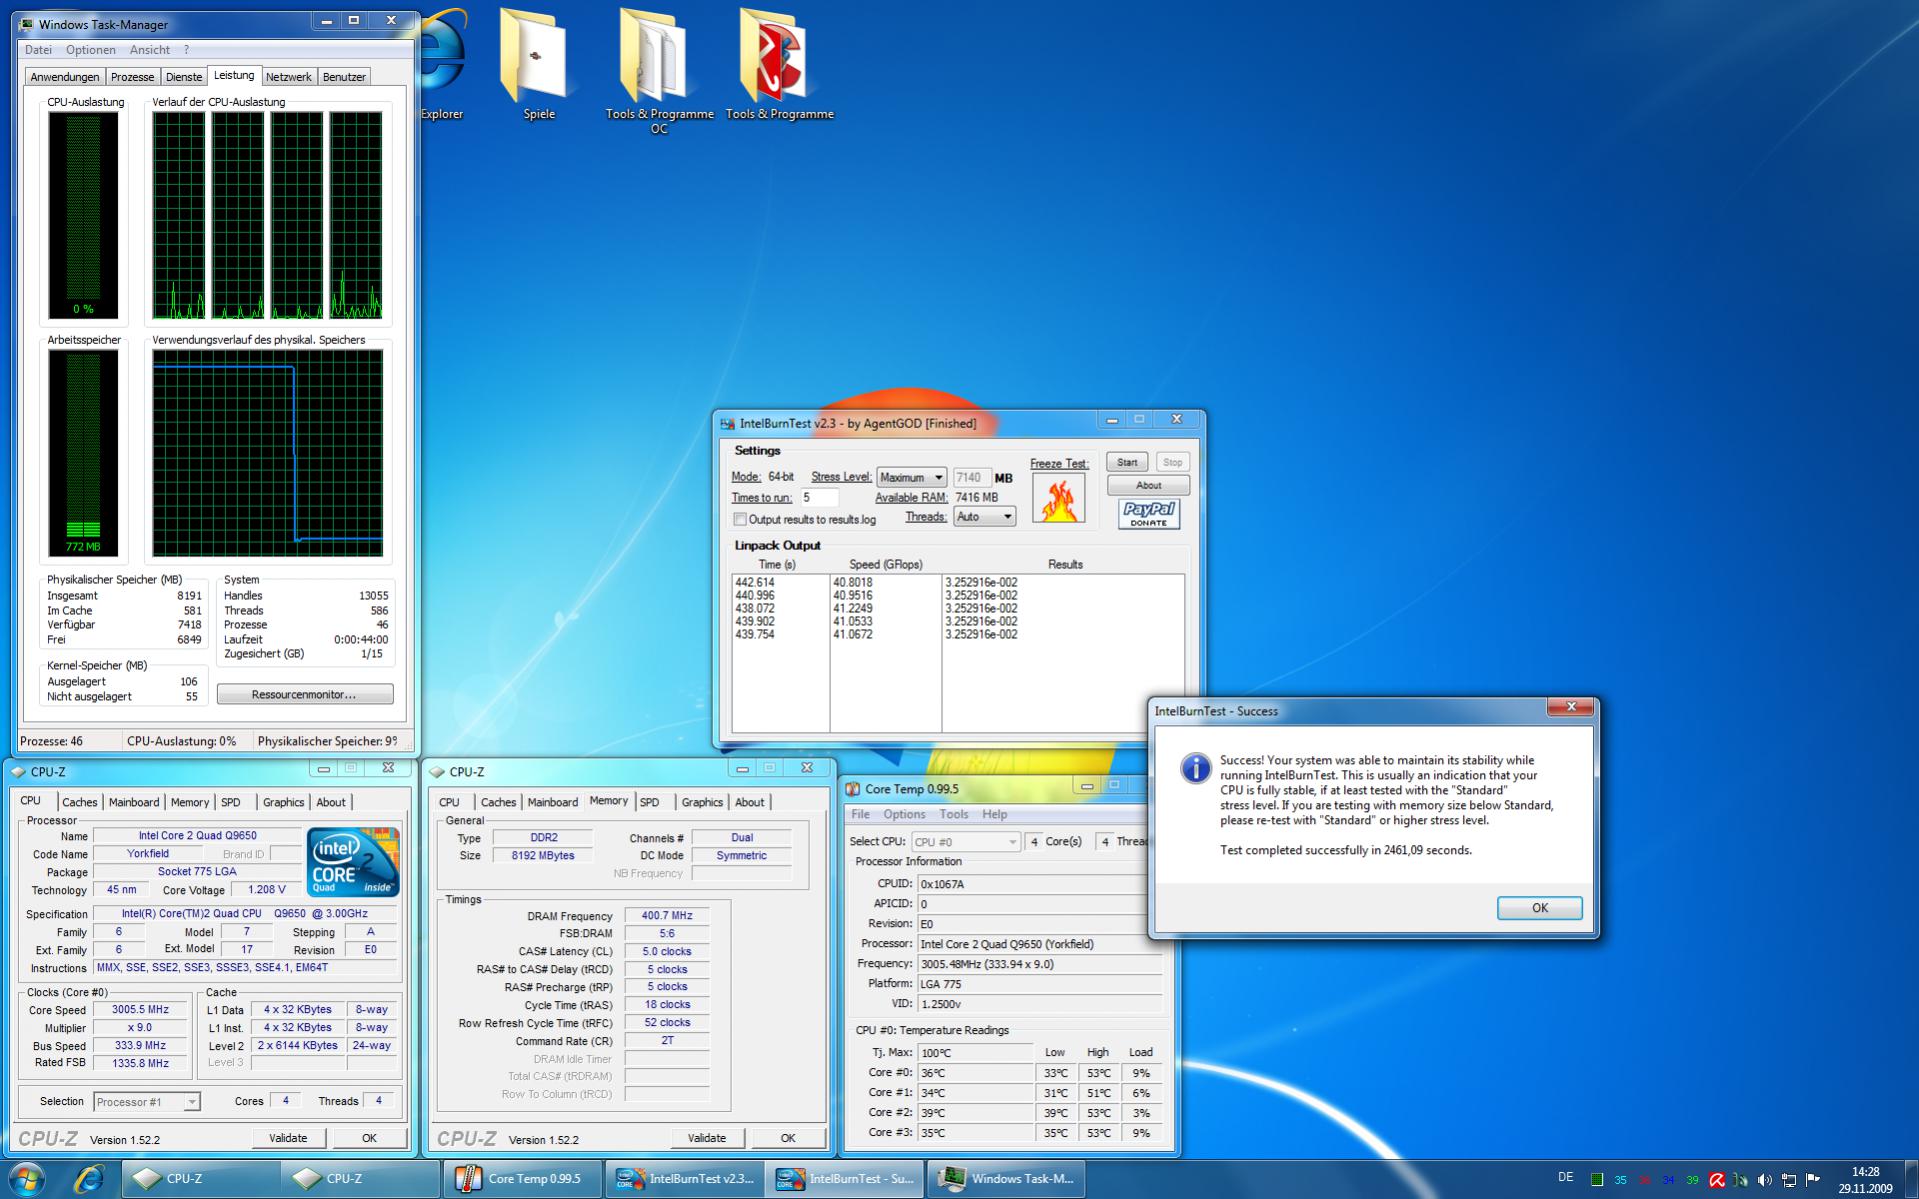Switch to Core Temp 0.99.5 on the taskbar
This screenshot has height=1199, width=1919.
(x=521, y=1179)
